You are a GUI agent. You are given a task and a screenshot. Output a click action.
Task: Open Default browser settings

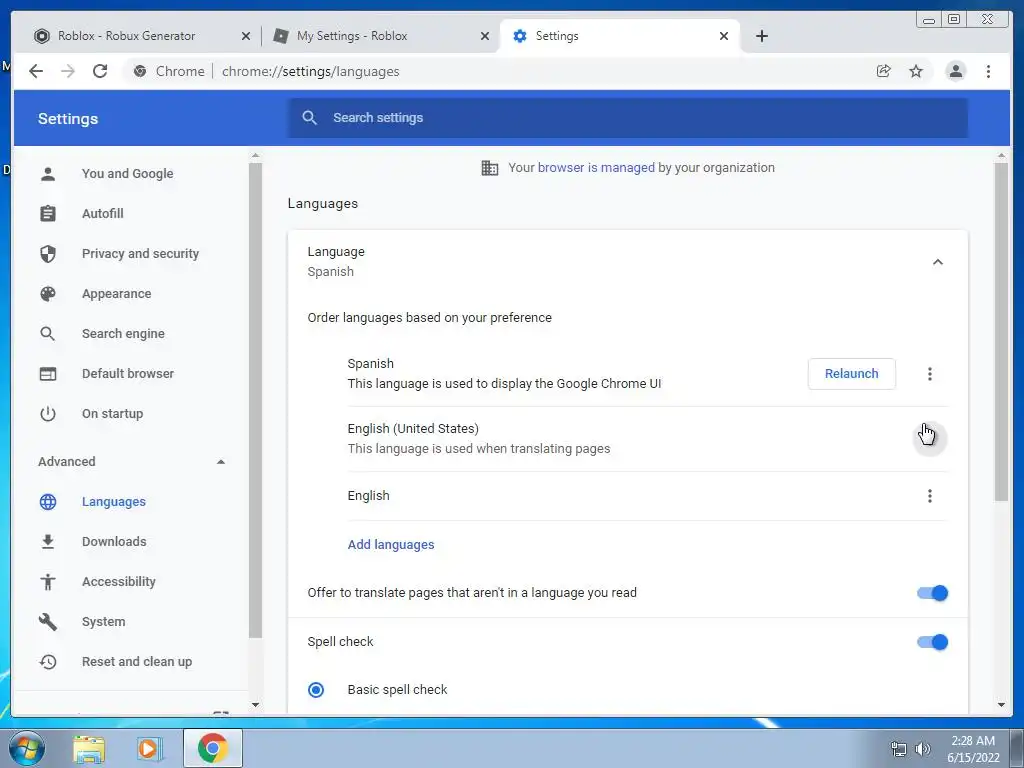coord(127,374)
